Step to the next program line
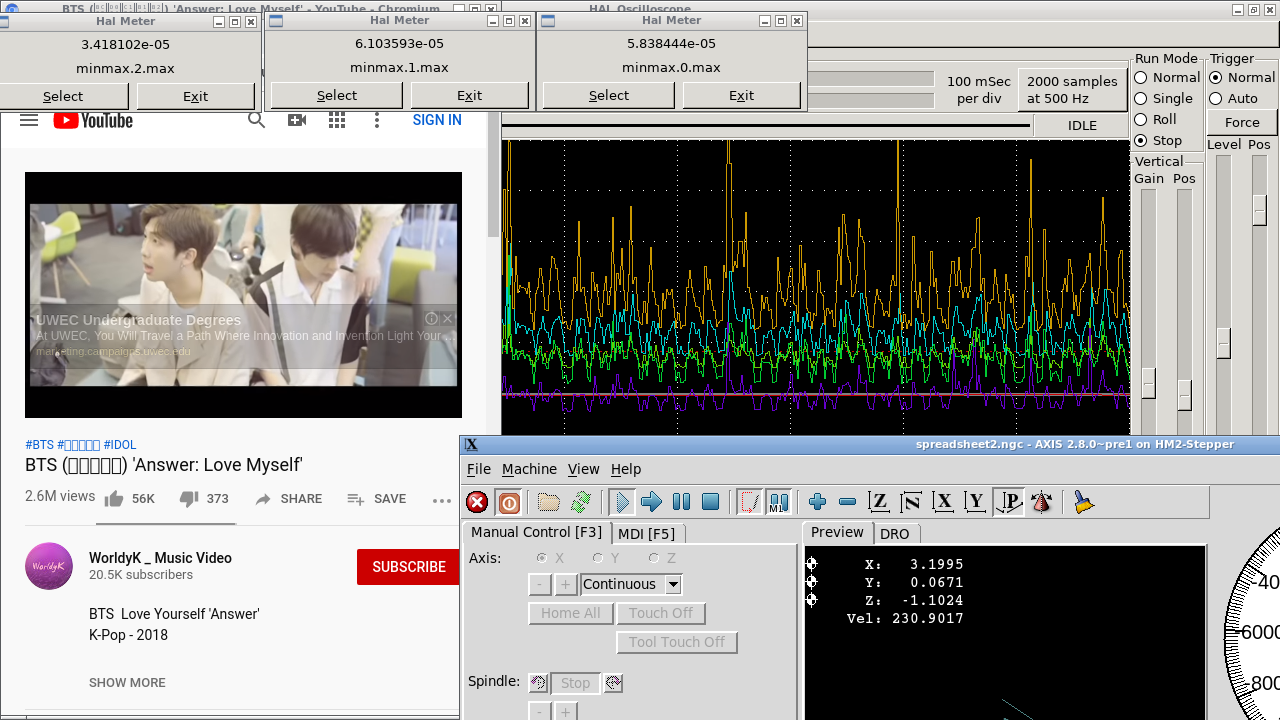 click(652, 502)
